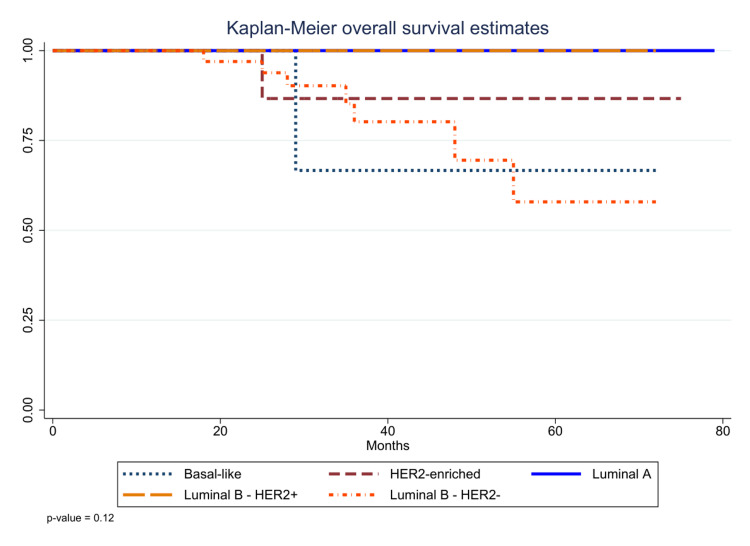Viewport: 750px width, 546px height.
Task: Click the 60 months x-axis tick
Action: coord(555,431)
